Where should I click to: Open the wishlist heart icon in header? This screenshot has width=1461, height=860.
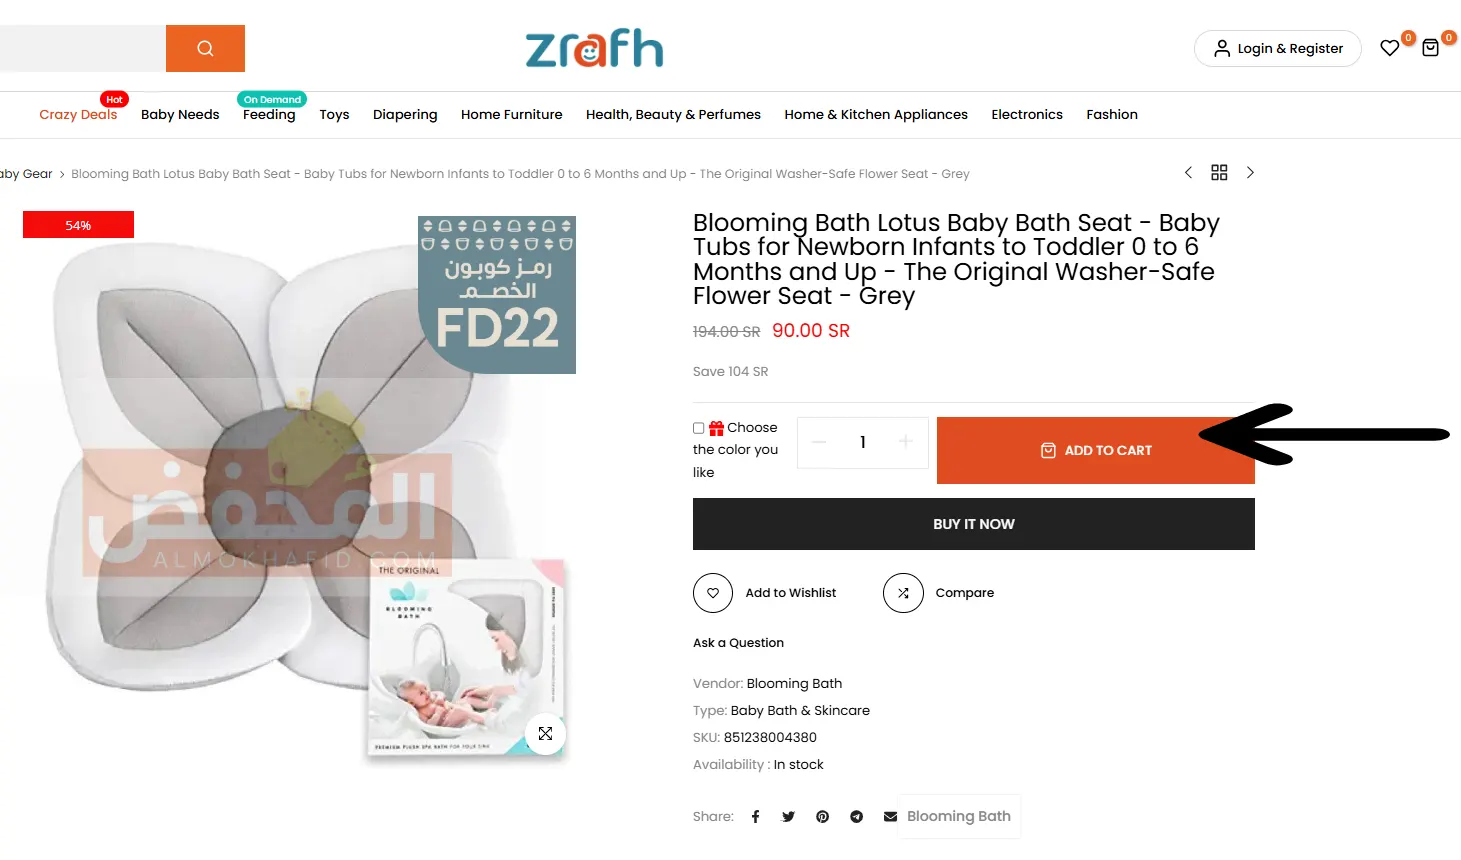pos(1390,48)
